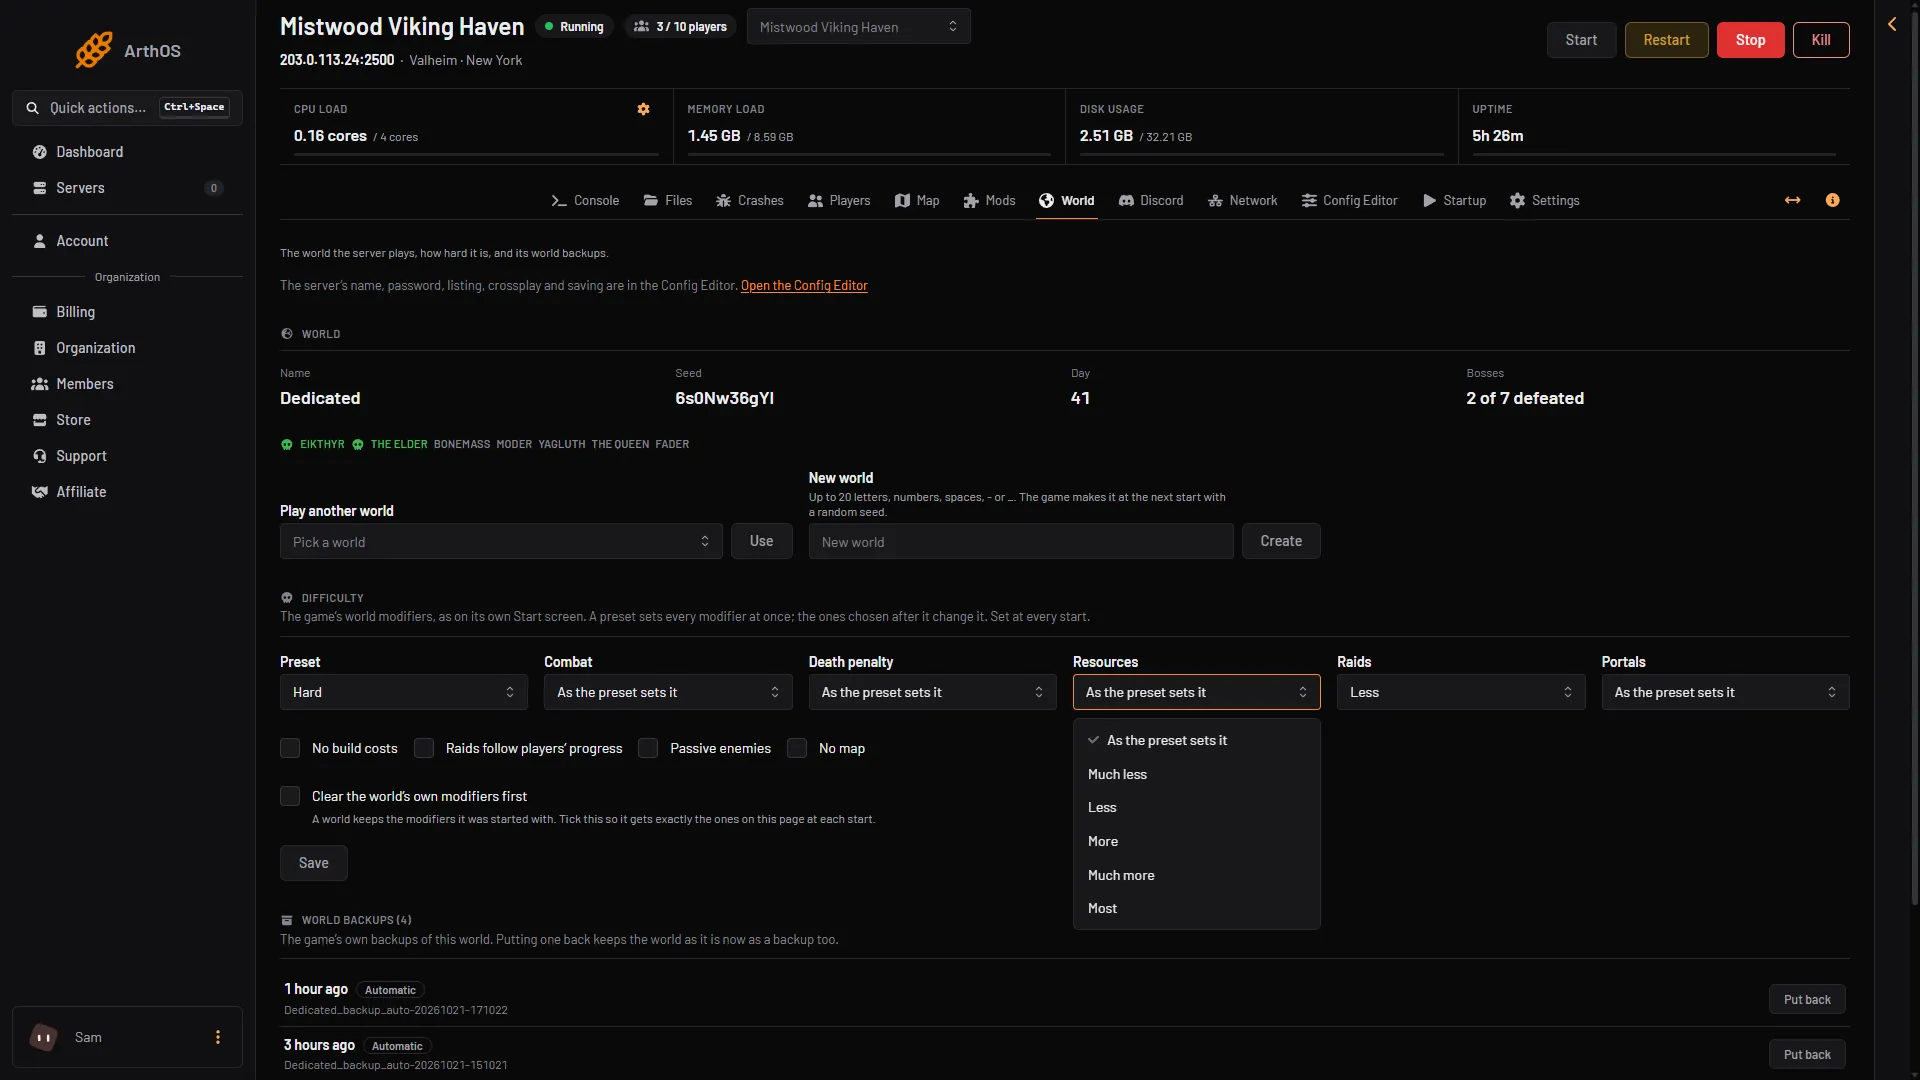Click the Restart server button

1666,40
